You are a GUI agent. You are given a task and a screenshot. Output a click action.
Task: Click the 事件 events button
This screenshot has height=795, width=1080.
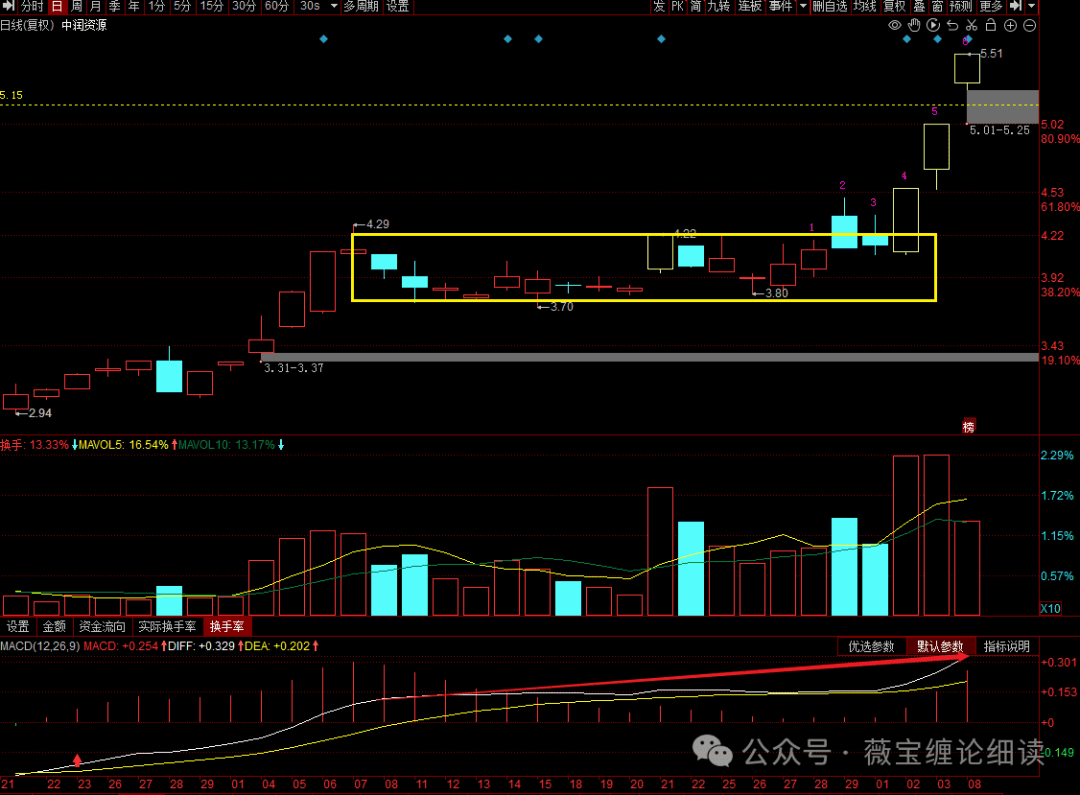[780, 6]
